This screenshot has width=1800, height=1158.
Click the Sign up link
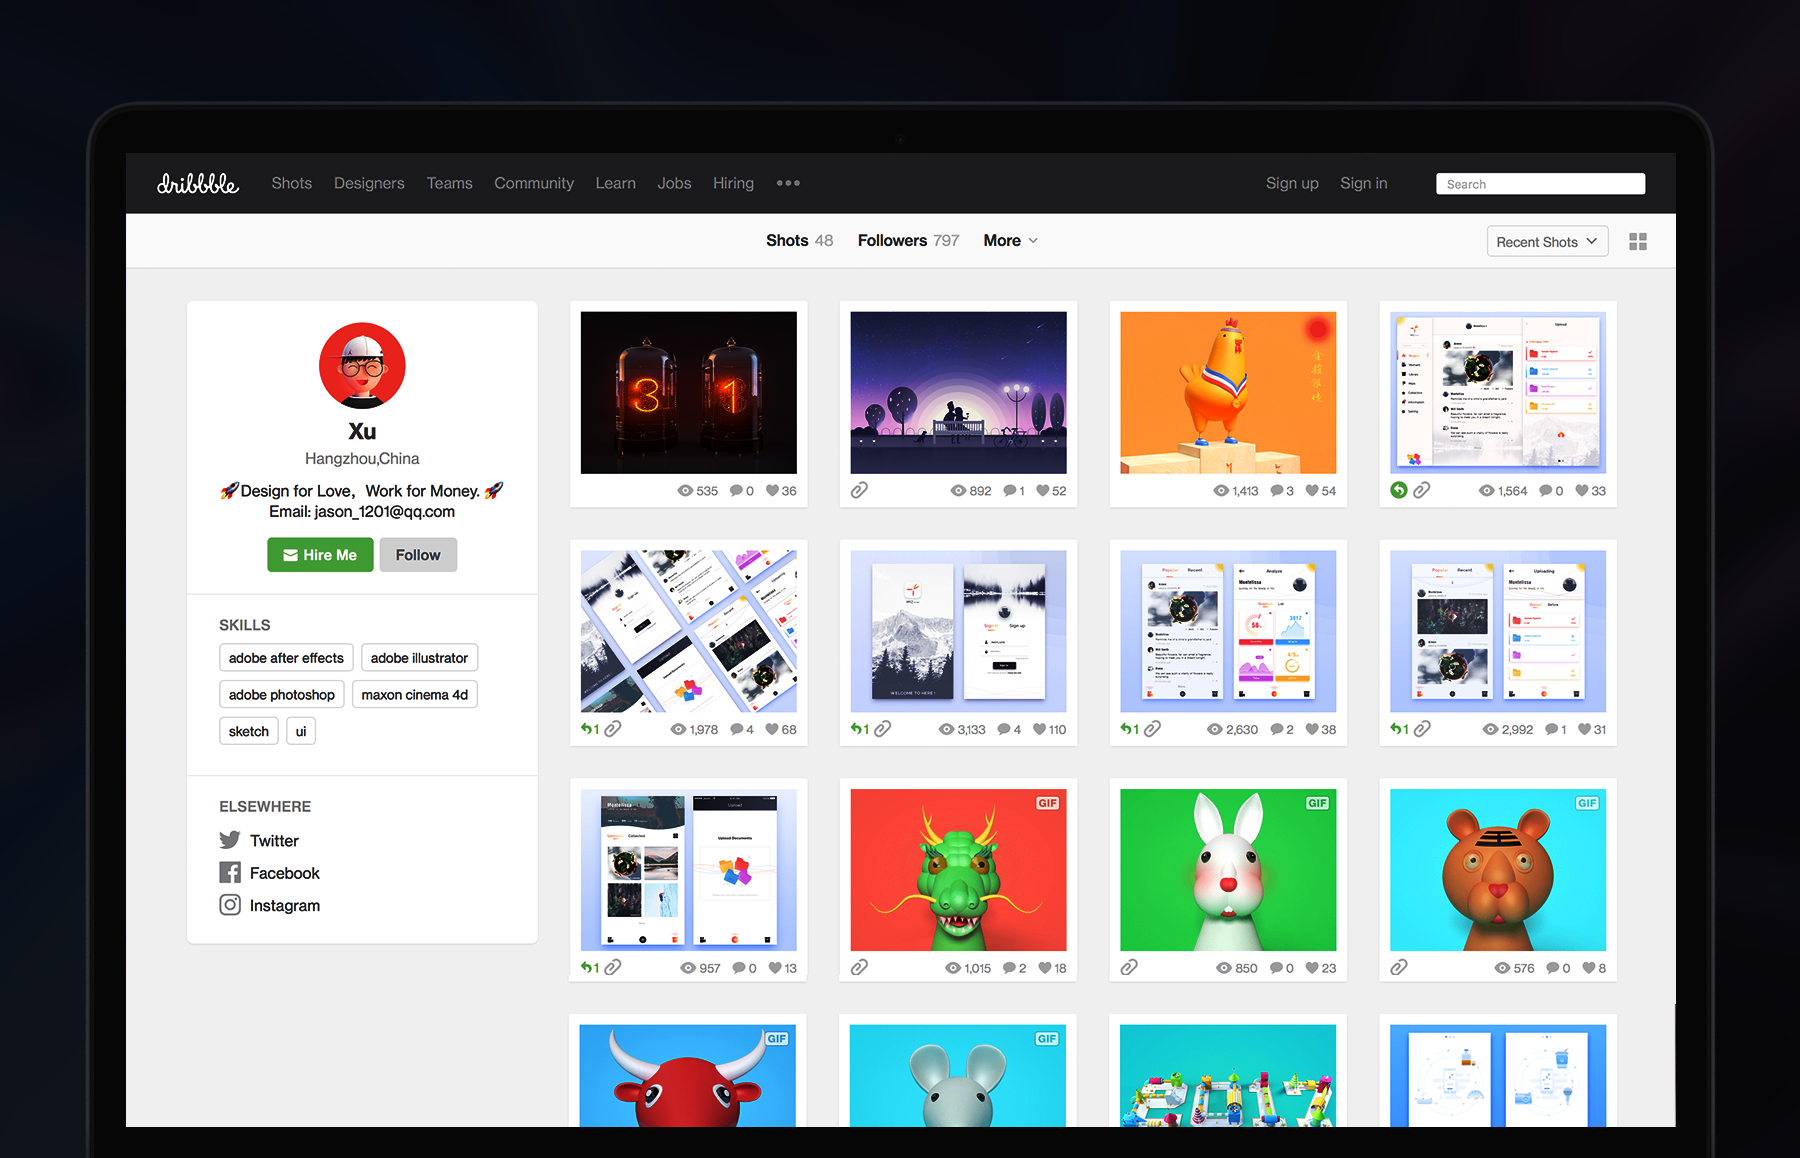click(x=1292, y=183)
